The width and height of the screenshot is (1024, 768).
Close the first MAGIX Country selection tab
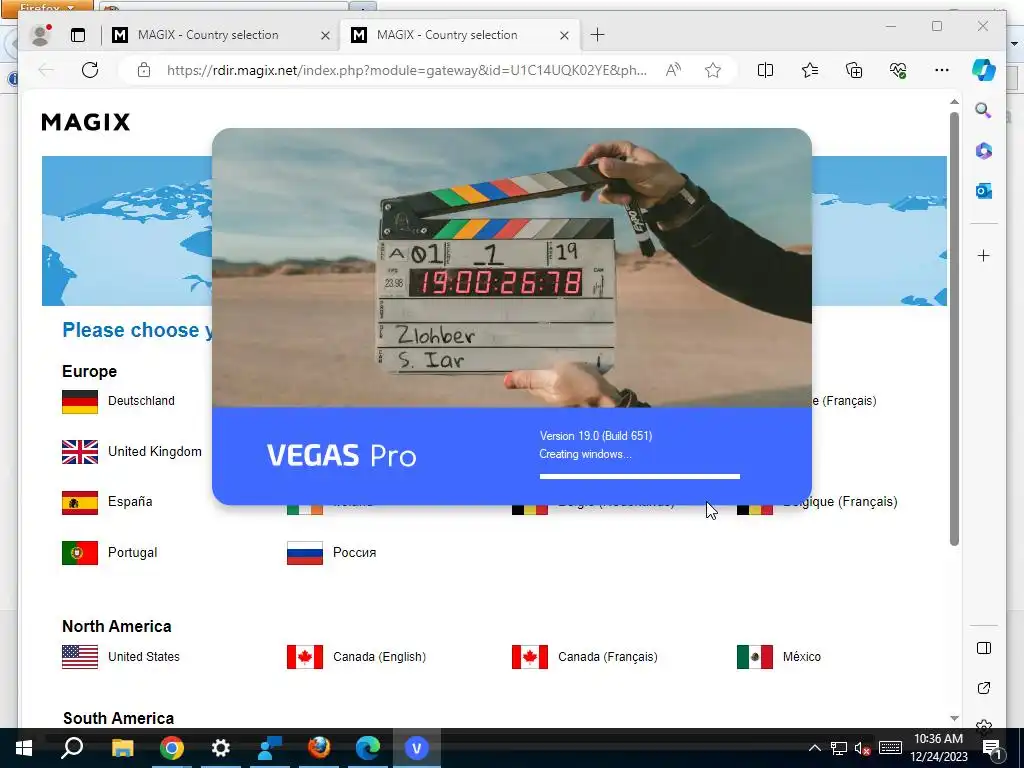click(x=325, y=35)
